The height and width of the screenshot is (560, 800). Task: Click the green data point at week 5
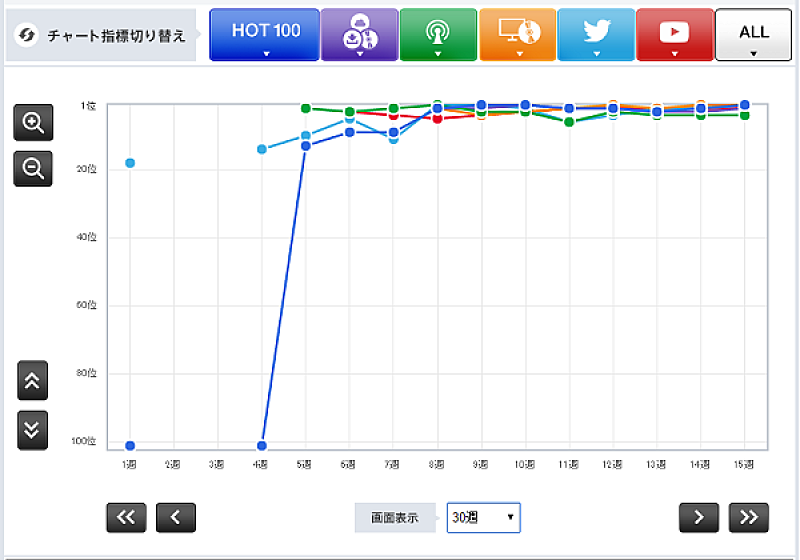point(306,108)
